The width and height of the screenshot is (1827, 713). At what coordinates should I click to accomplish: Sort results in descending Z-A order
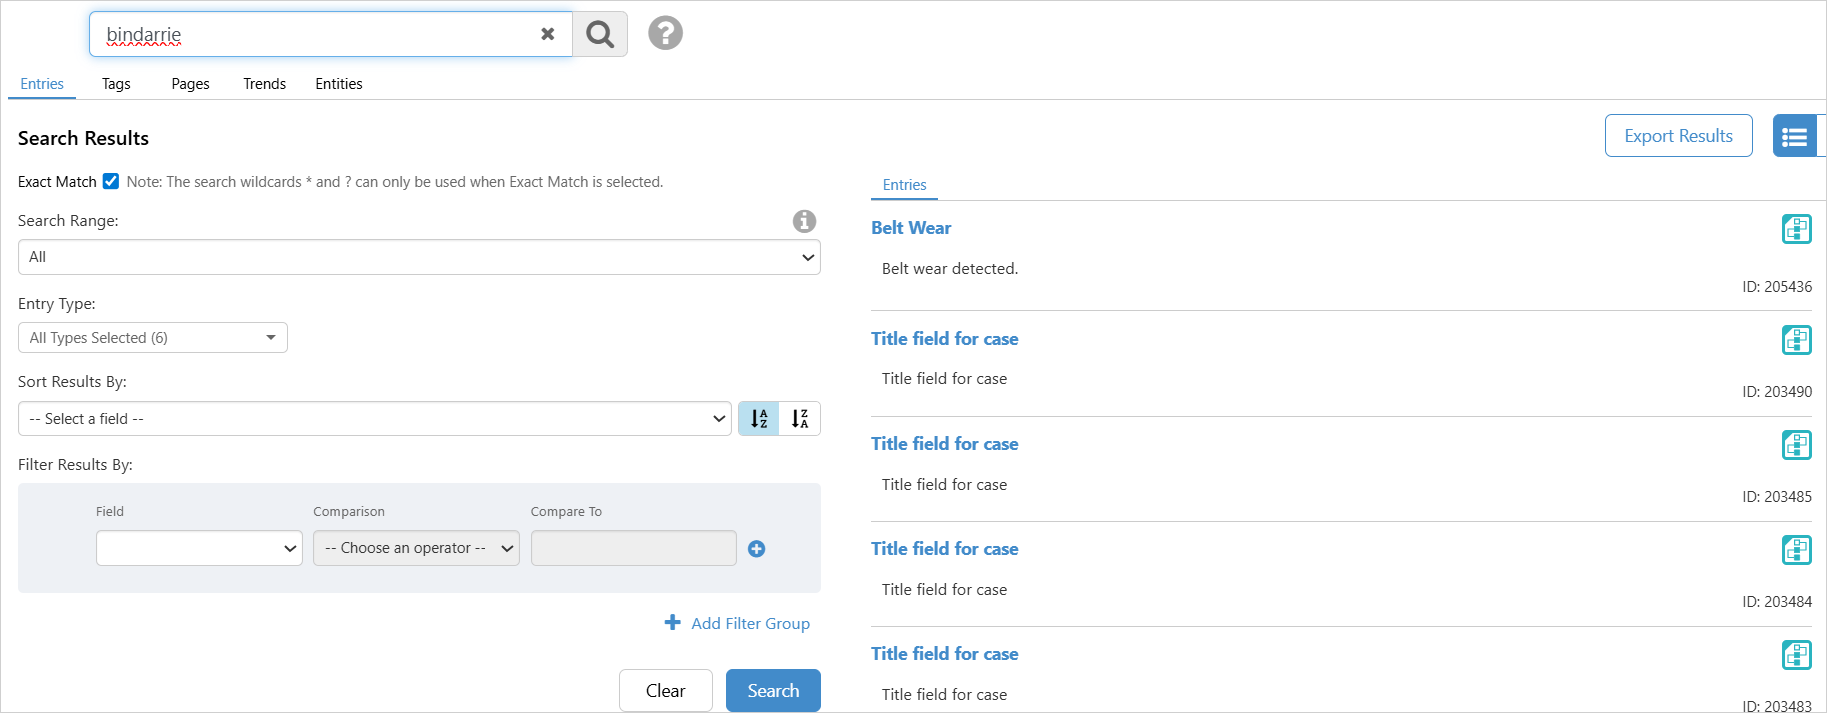pos(800,419)
